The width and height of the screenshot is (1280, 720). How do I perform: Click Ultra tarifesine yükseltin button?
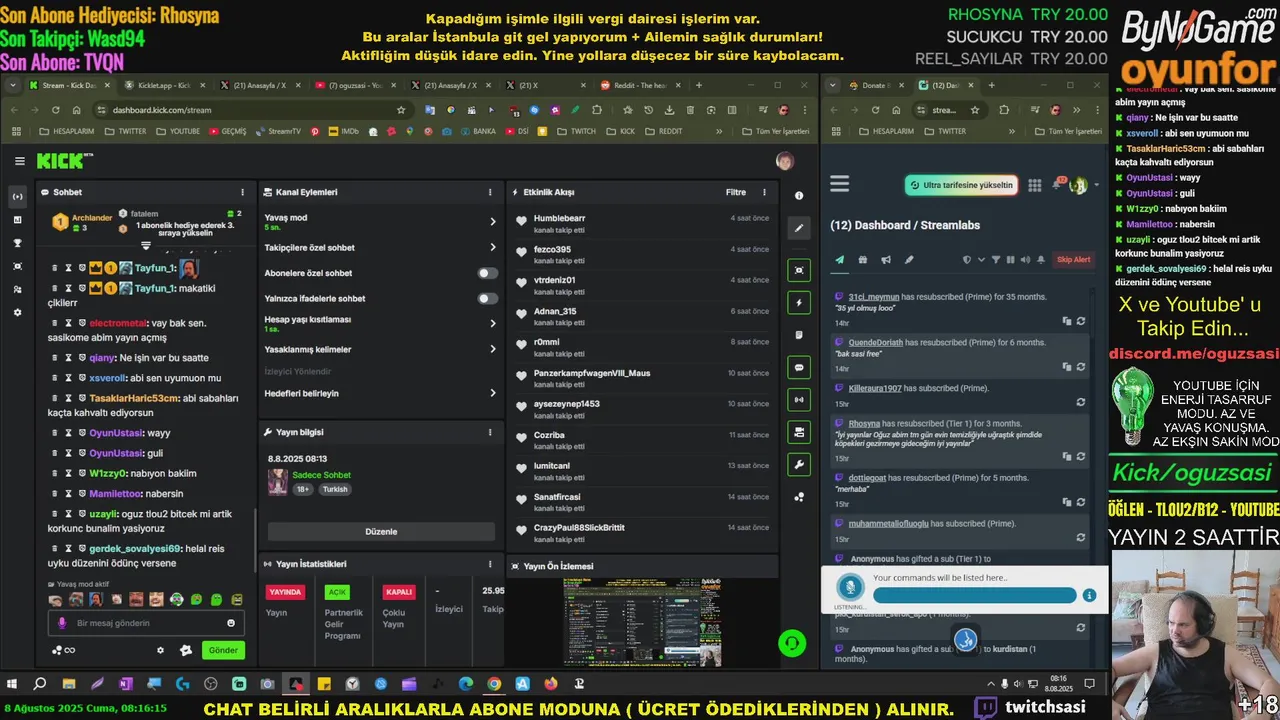961,185
